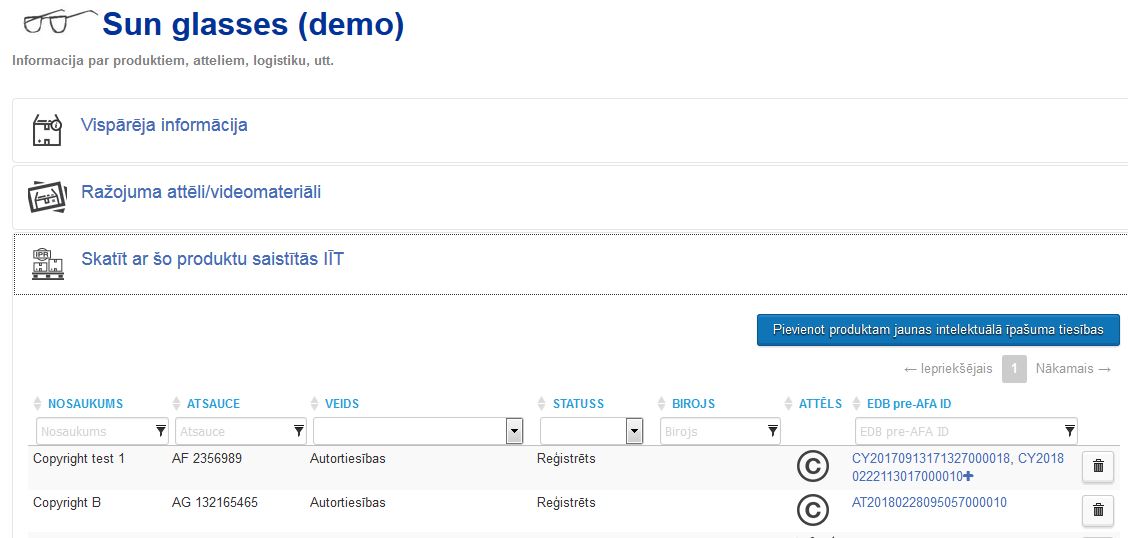
Task: Open the AT2018022809505700010 link
Action: [x=929, y=502]
